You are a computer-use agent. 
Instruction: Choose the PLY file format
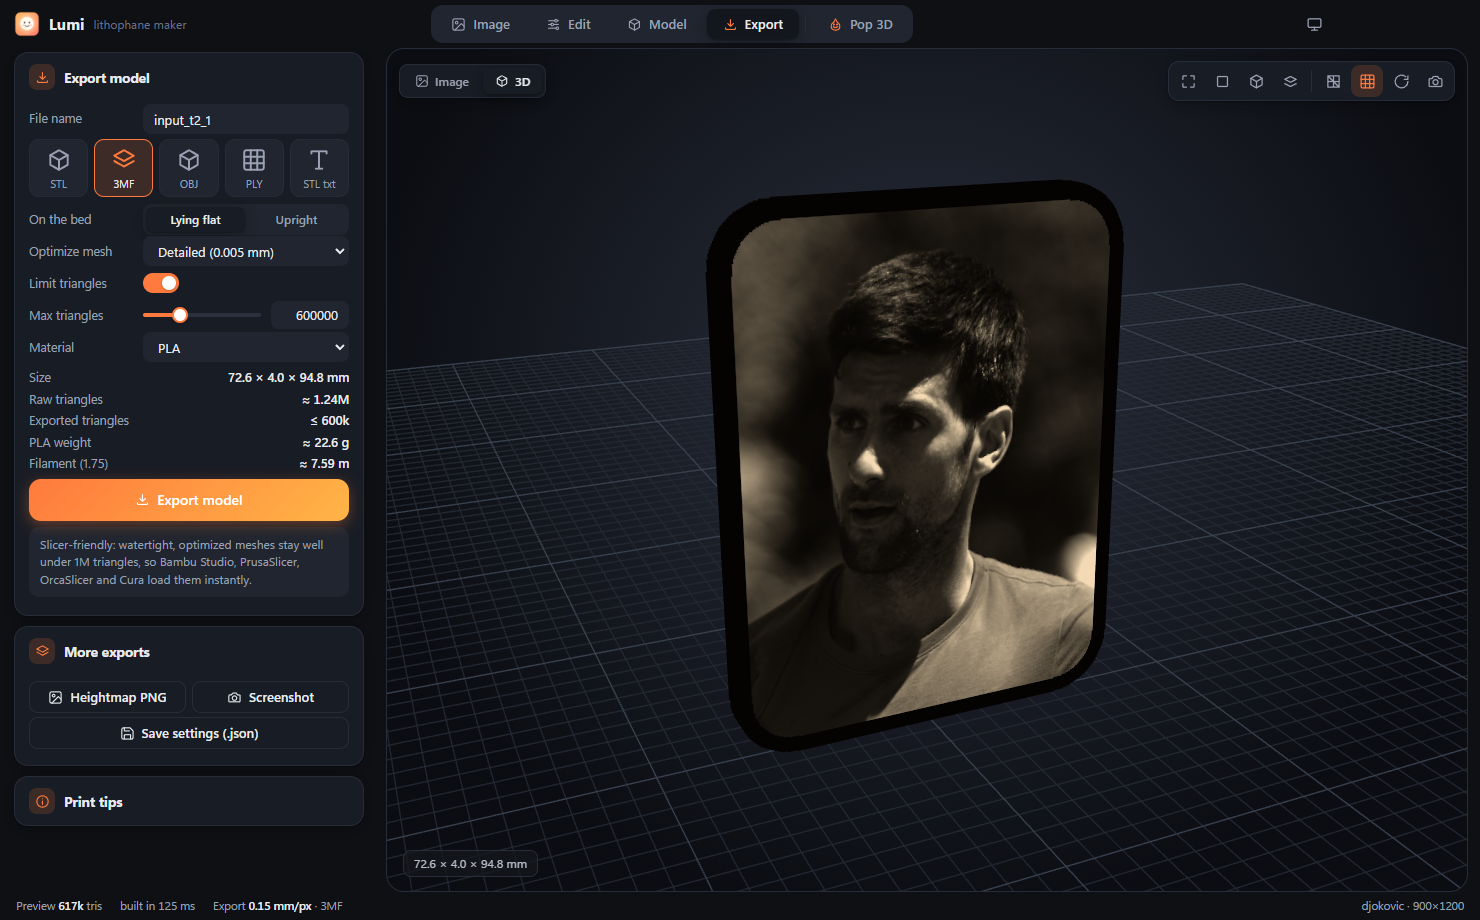point(254,168)
